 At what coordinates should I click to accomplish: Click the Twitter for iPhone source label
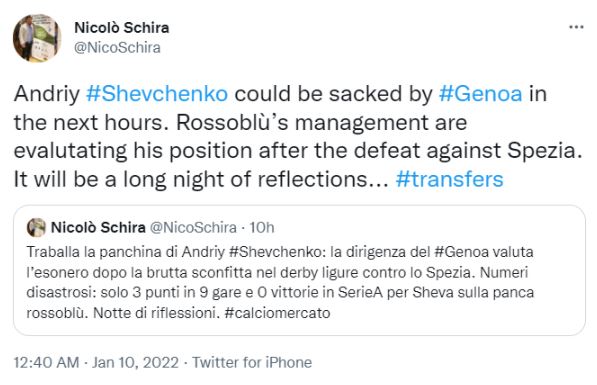(x=252, y=362)
